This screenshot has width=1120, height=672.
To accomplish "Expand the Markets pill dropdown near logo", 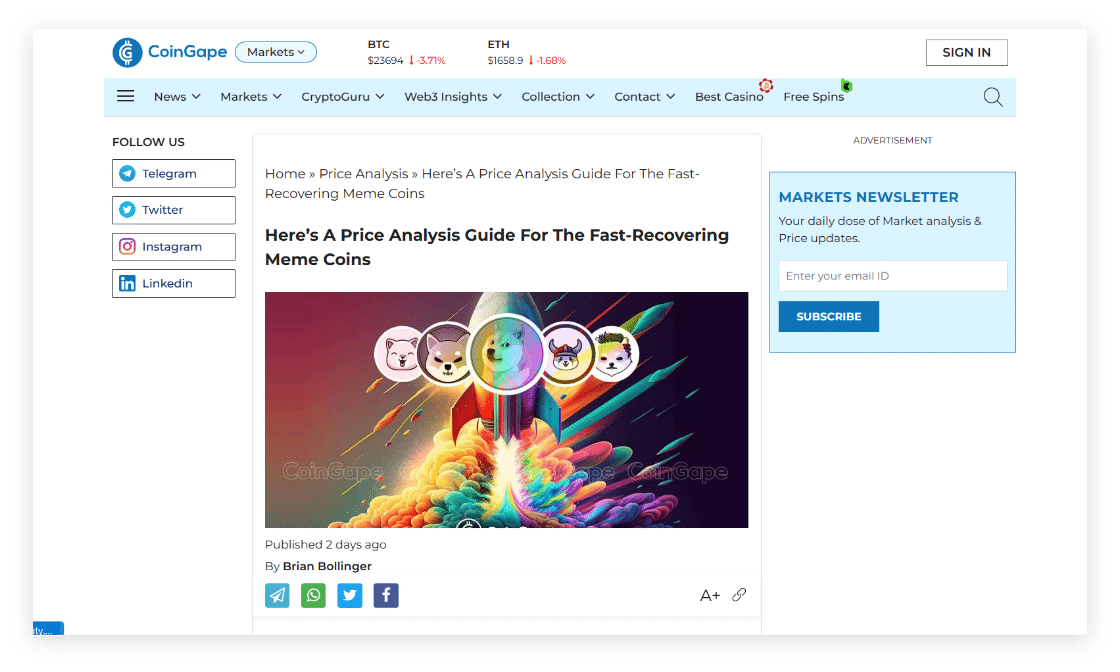I will point(276,52).
